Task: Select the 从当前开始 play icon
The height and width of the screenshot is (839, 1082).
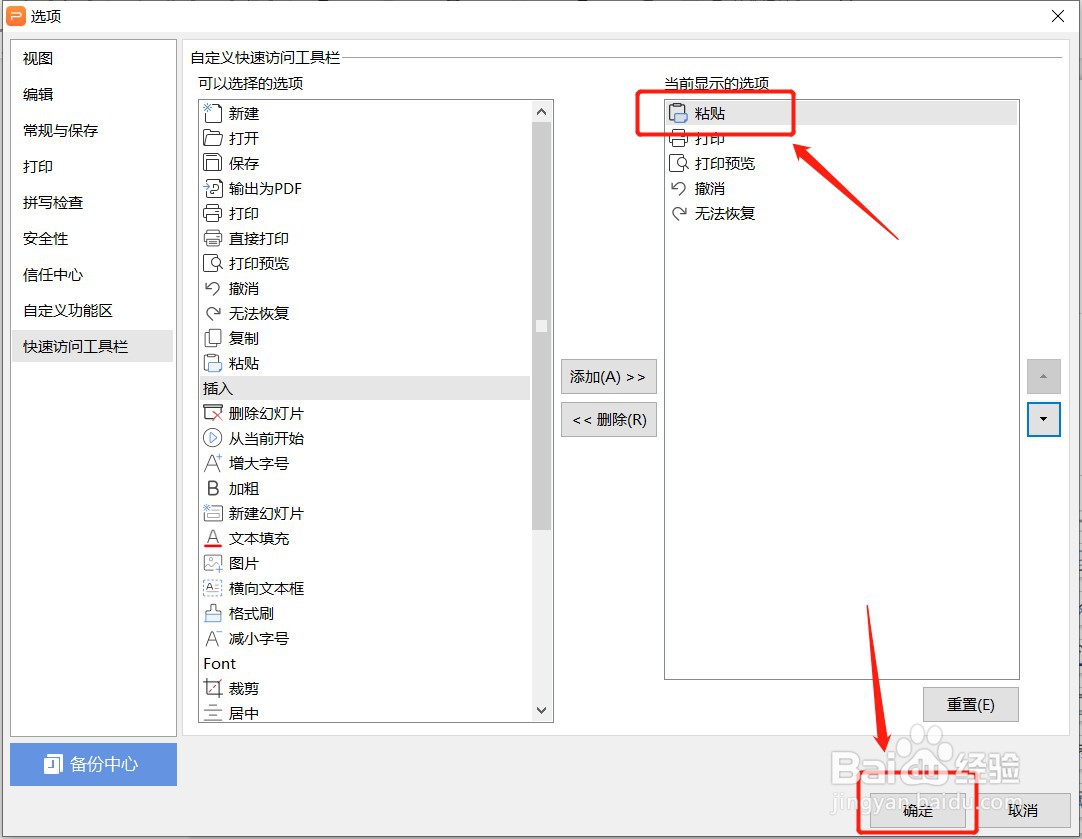Action: pos(213,438)
